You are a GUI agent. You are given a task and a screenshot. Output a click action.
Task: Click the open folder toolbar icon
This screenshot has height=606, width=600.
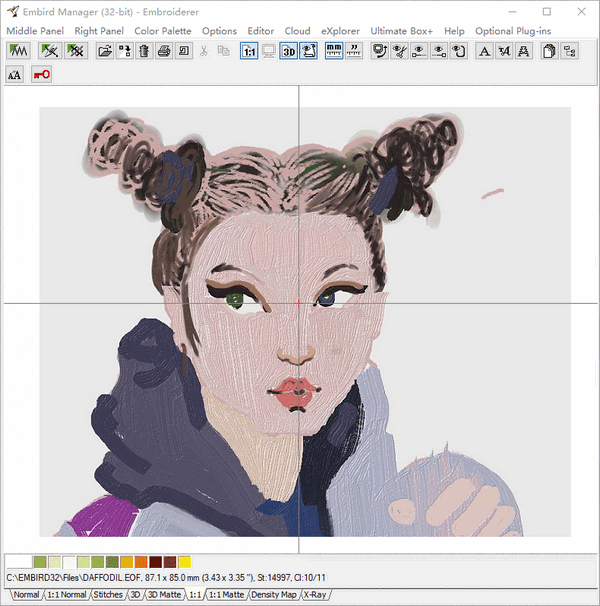105,51
